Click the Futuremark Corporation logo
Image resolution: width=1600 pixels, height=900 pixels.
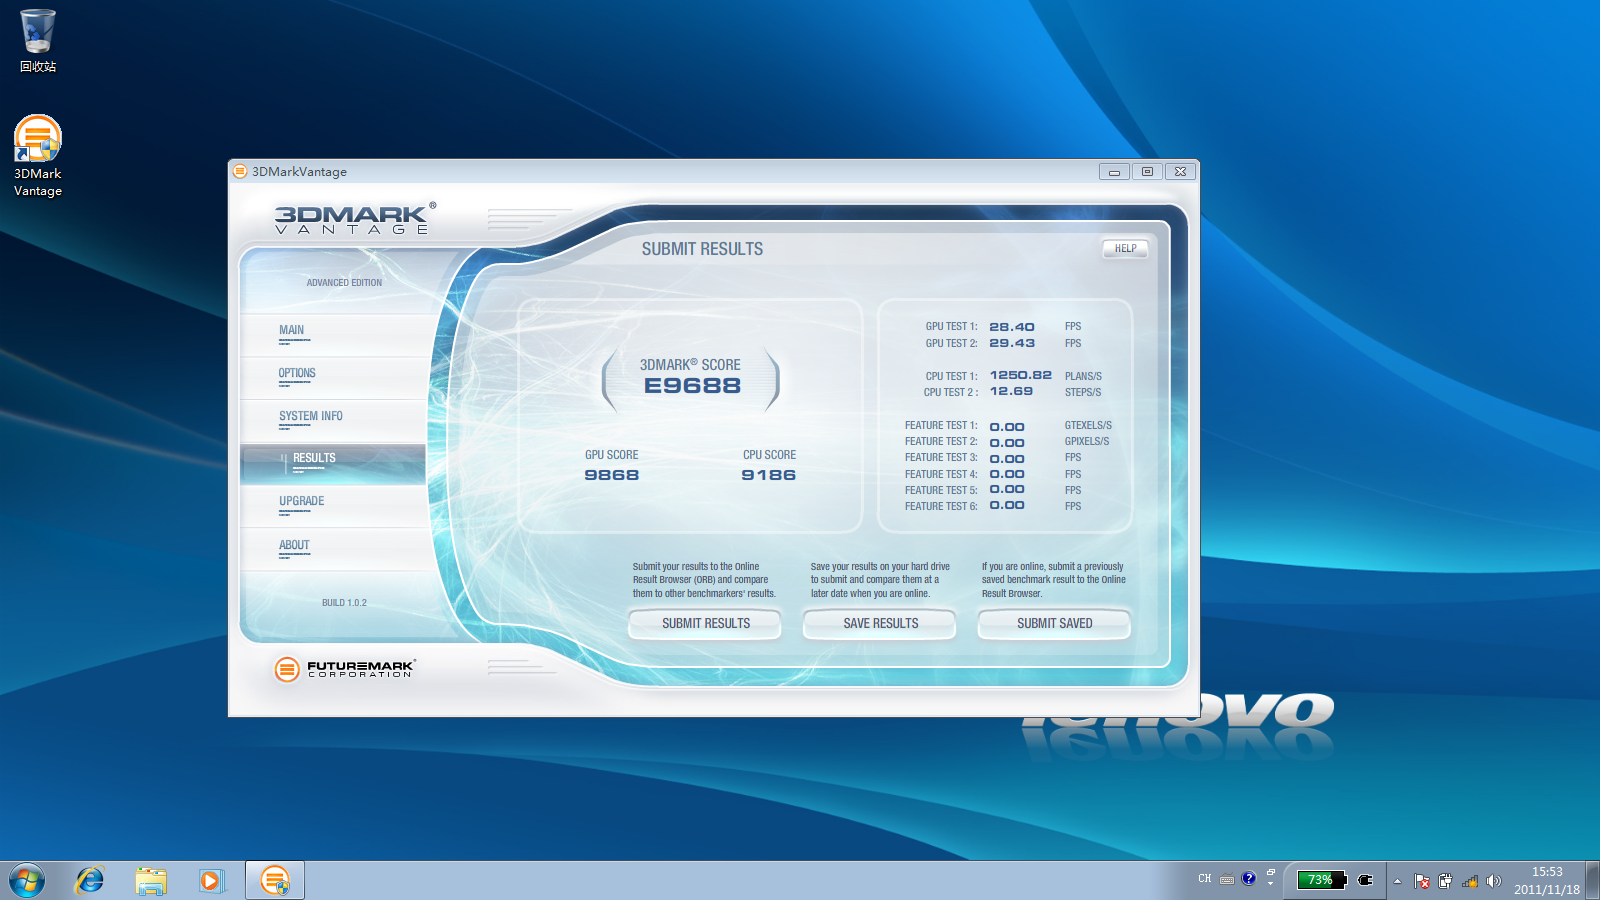click(345, 668)
